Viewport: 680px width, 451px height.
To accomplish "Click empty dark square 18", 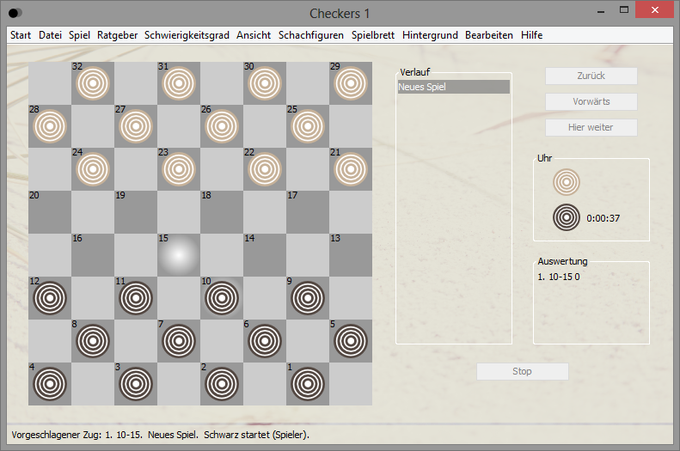I will pos(222,212).
